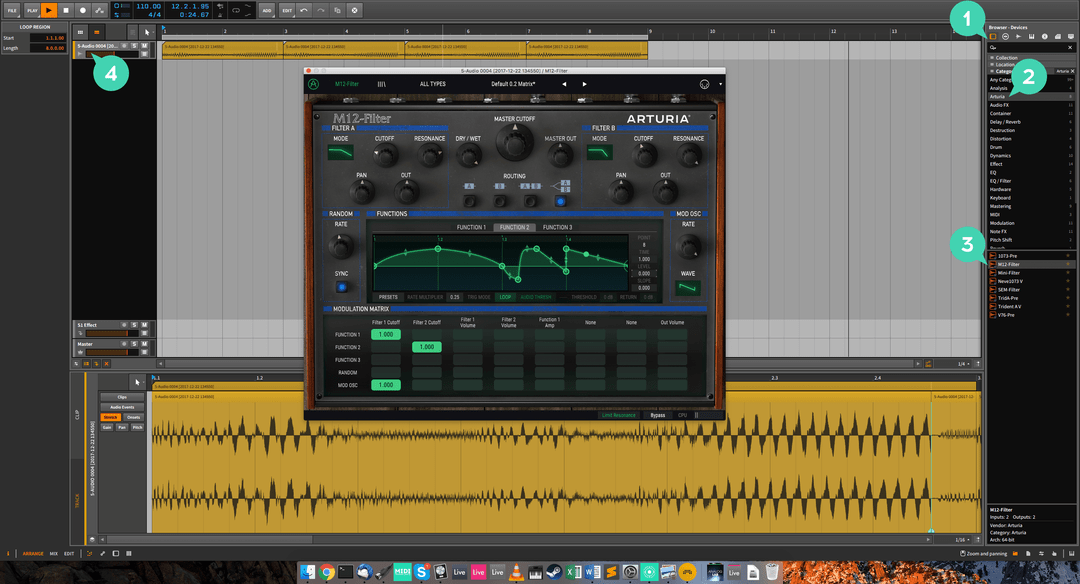1080x584 pixels.
Task: Open the preset library bars icon
Action: point(382,84)
